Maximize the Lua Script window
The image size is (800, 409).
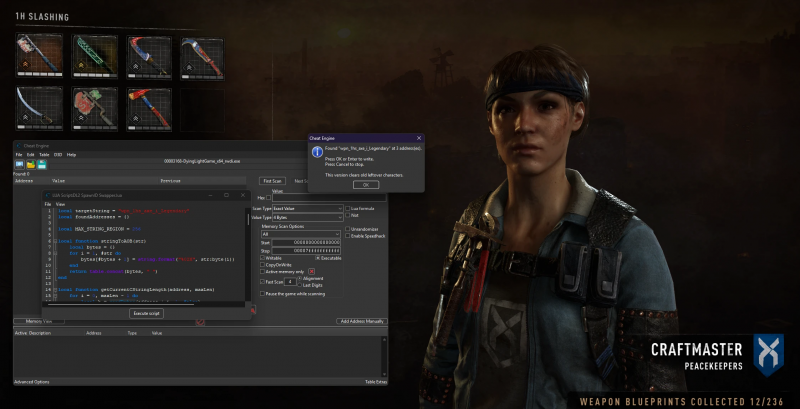click(x=227, y=195)
